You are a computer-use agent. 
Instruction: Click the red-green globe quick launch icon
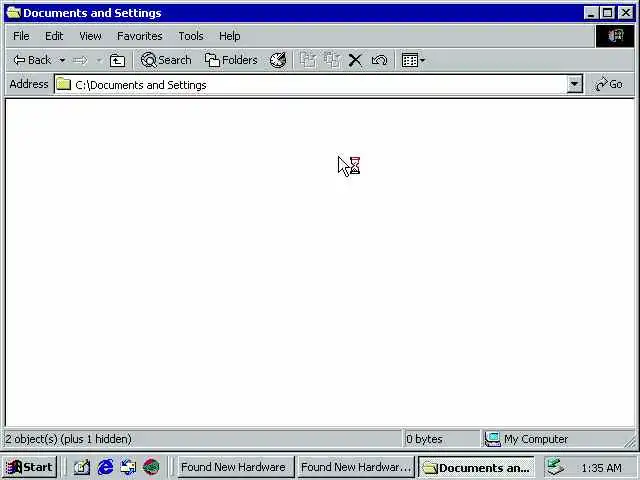pos(151,467)
